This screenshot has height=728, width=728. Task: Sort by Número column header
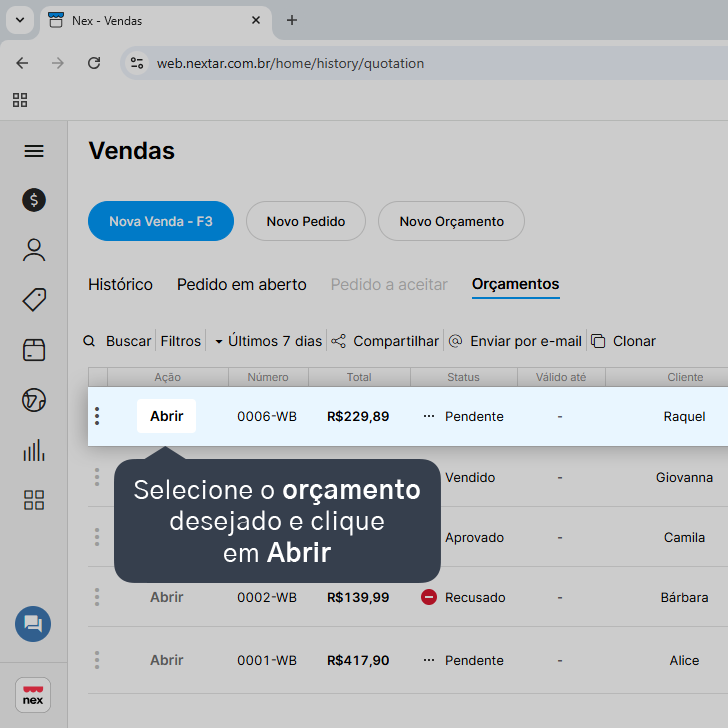tap(268, 377)
